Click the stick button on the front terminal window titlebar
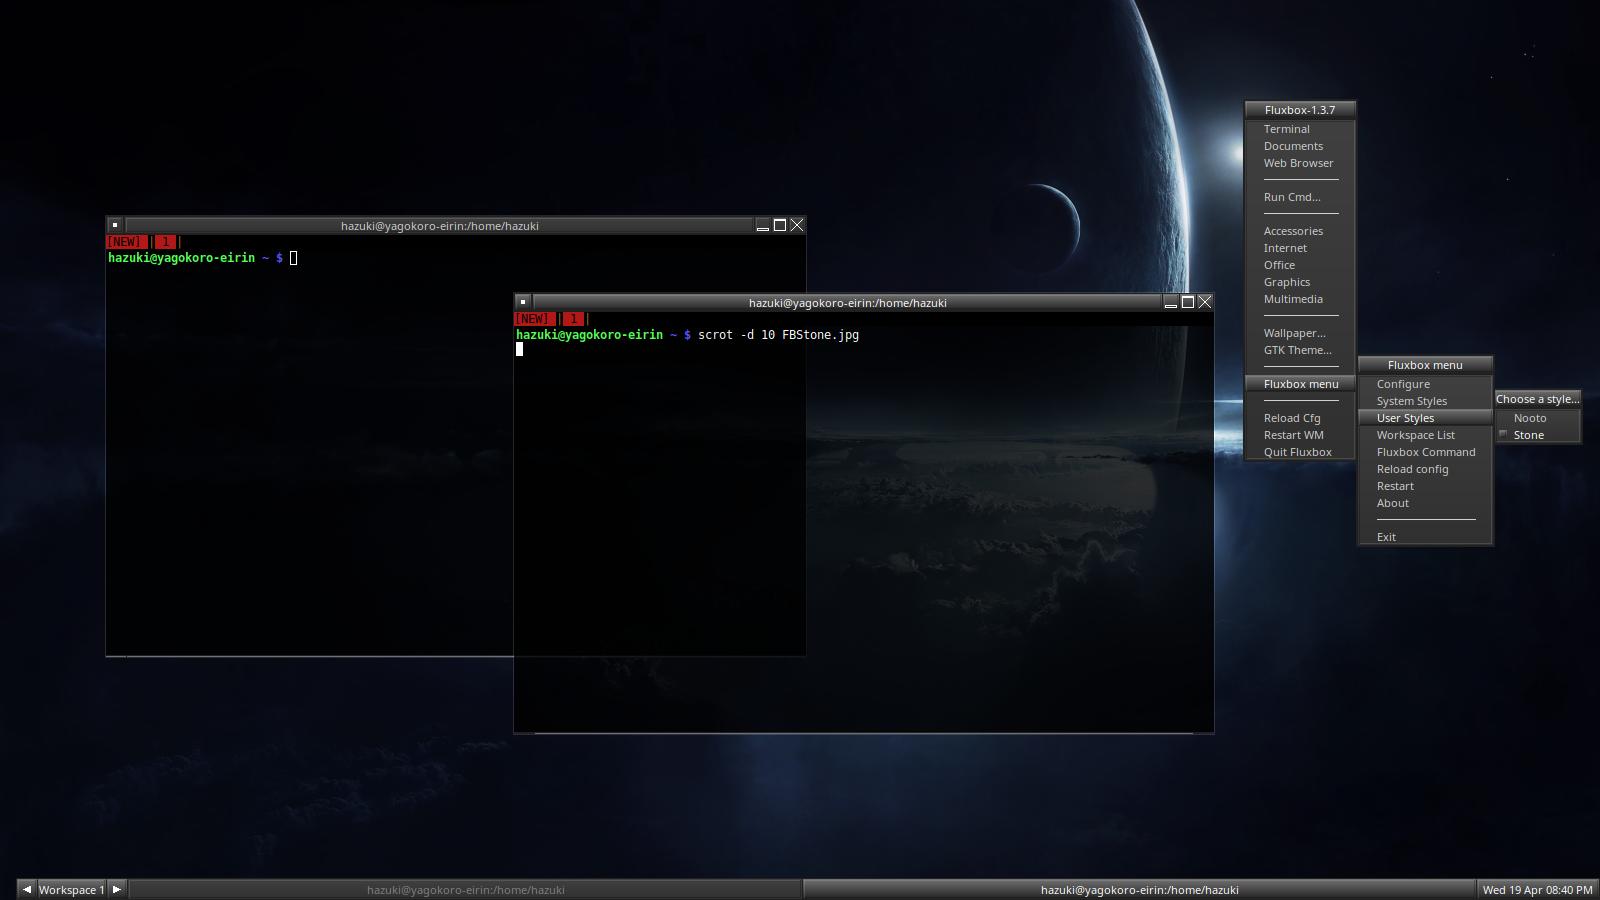Screen dimensions: 1600x900 coord(522,302)
